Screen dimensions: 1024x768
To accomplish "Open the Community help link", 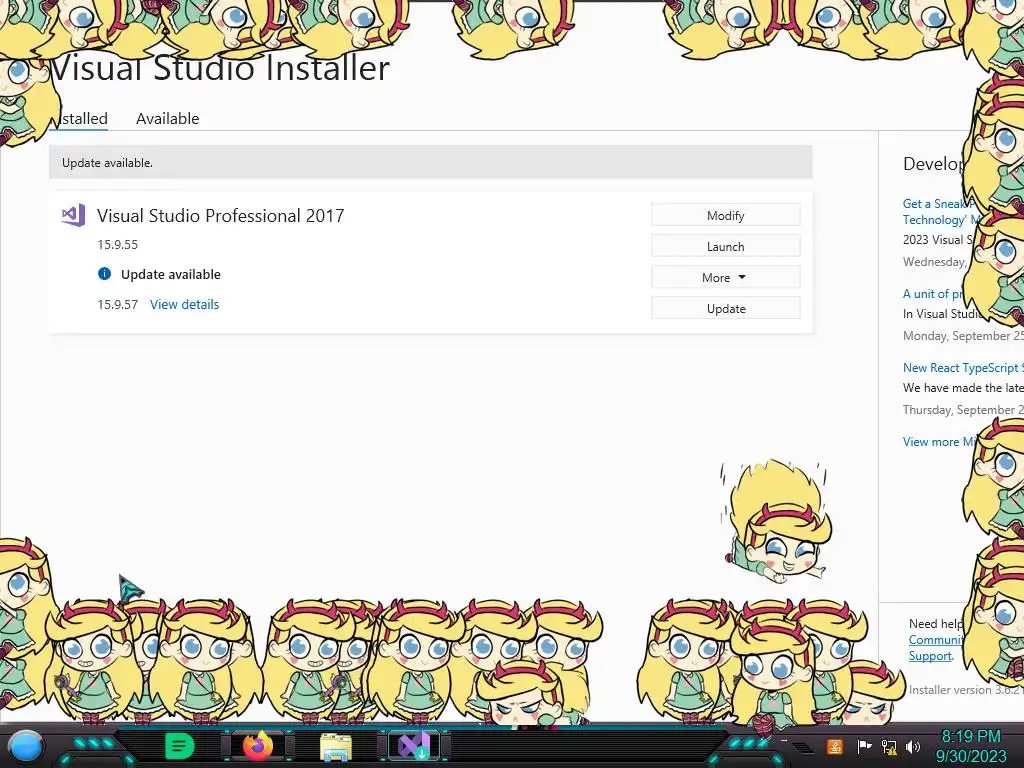I will [936, 640].
